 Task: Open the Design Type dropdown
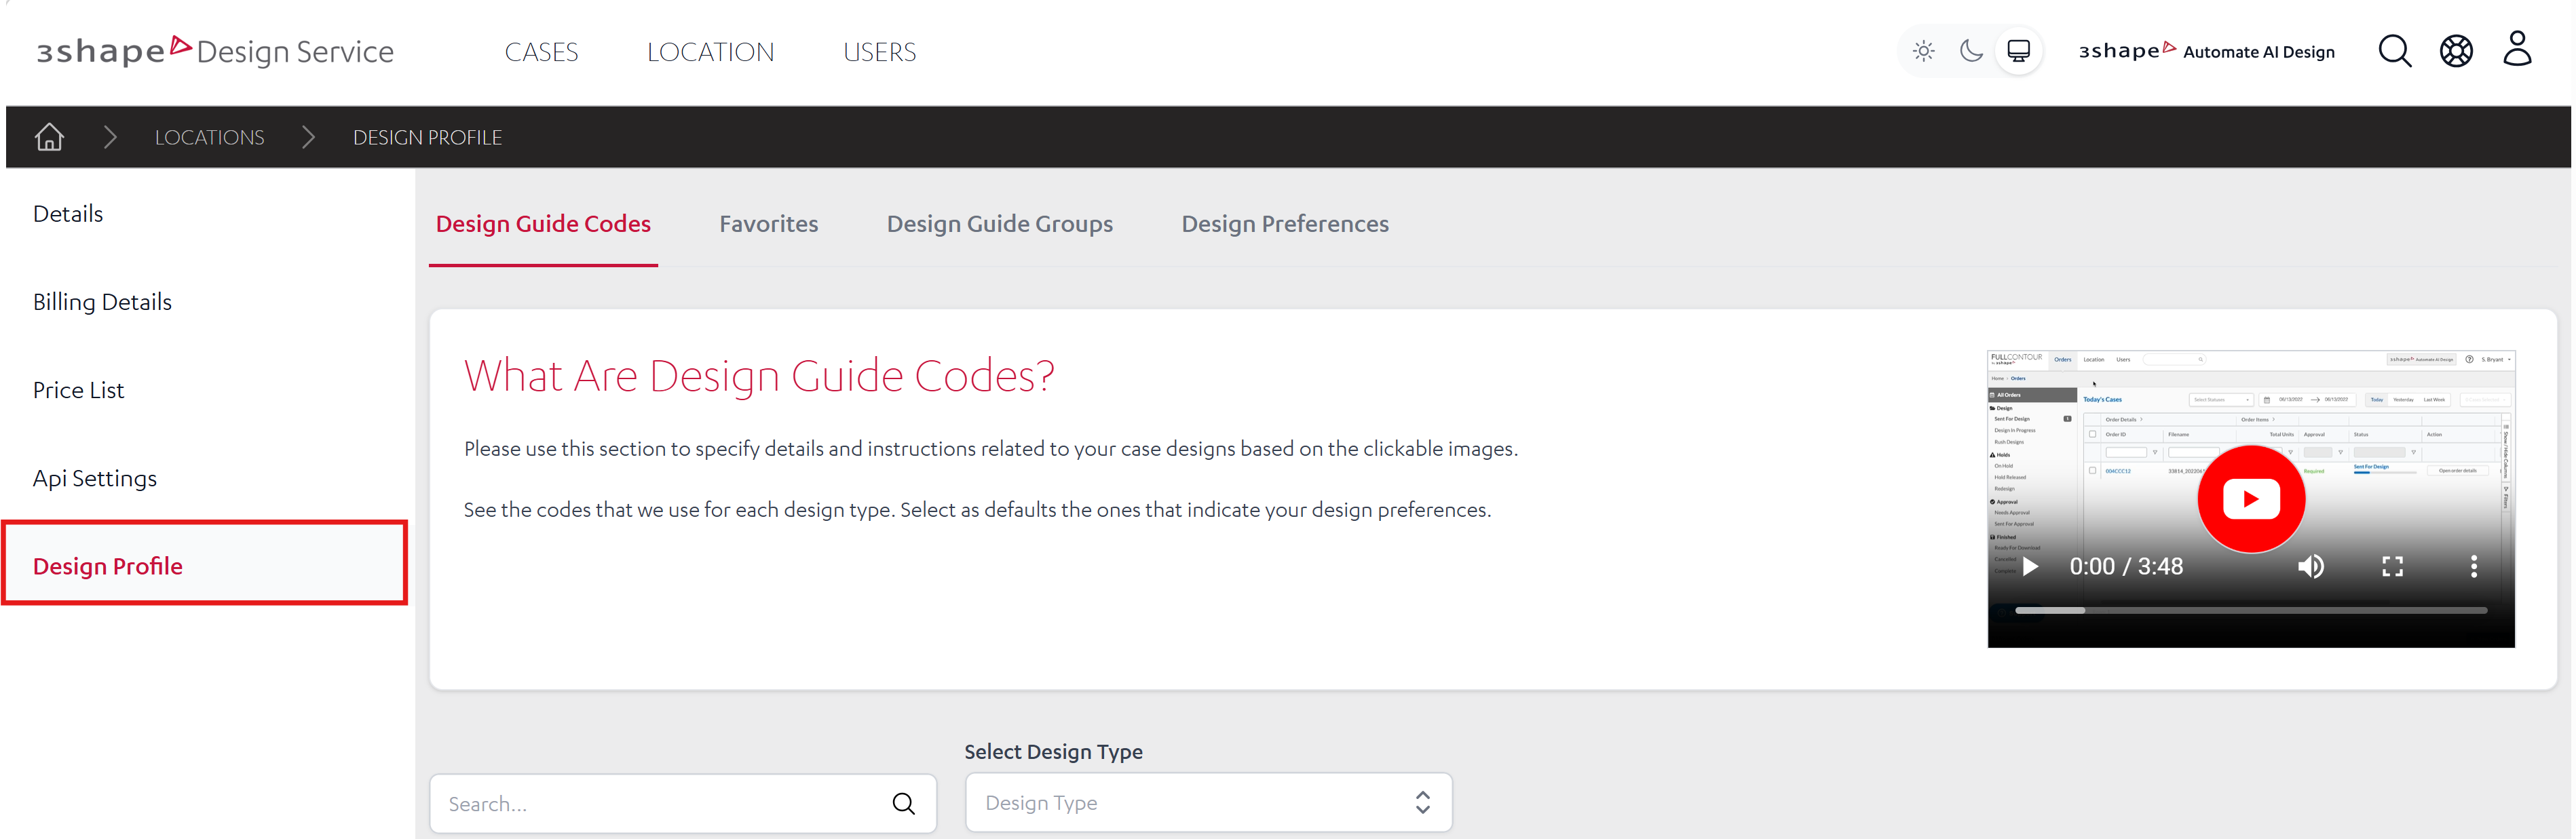coord(1208,802)
